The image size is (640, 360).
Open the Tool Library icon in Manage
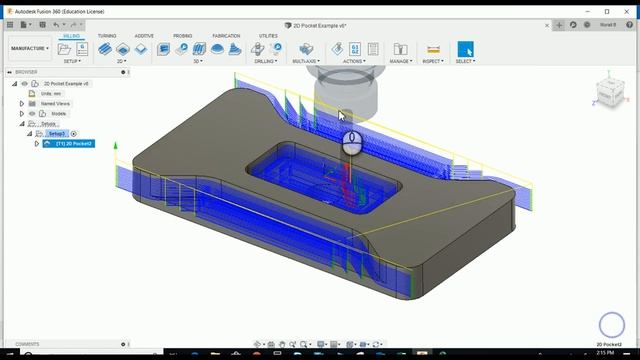[400, 49]
